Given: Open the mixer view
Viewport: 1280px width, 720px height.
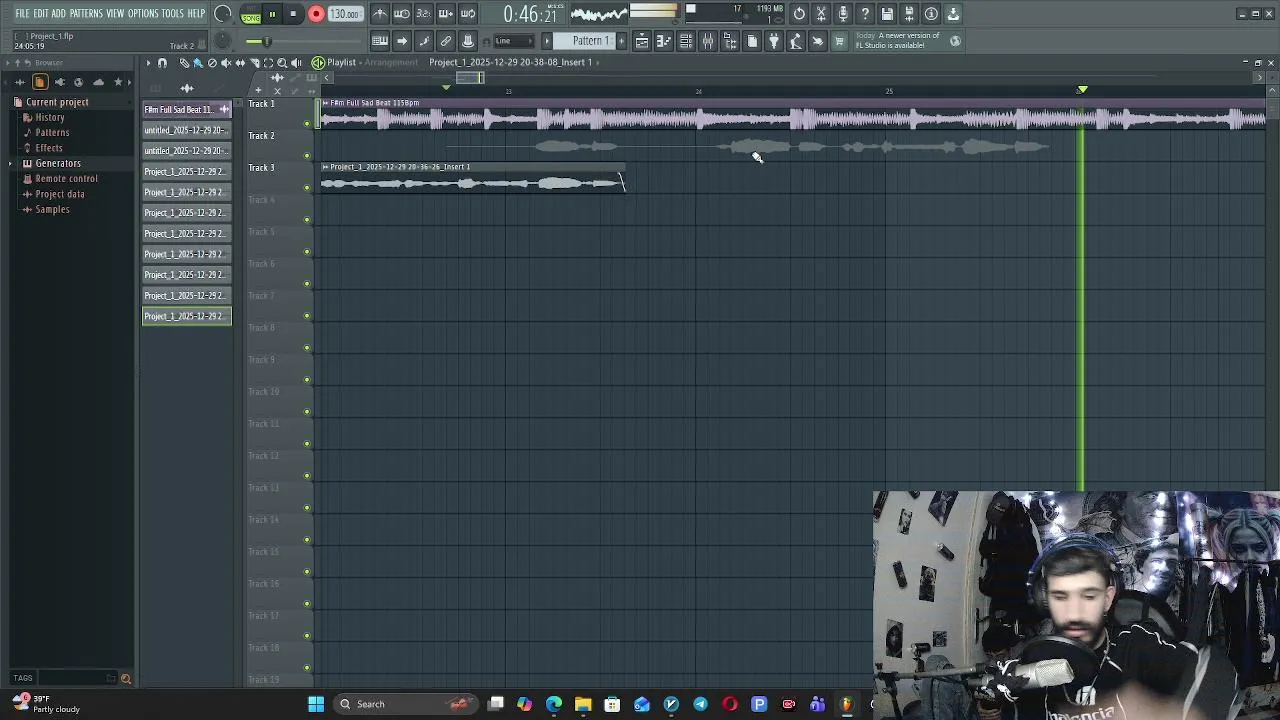Looking at the screenshot, I should point(708,41).
